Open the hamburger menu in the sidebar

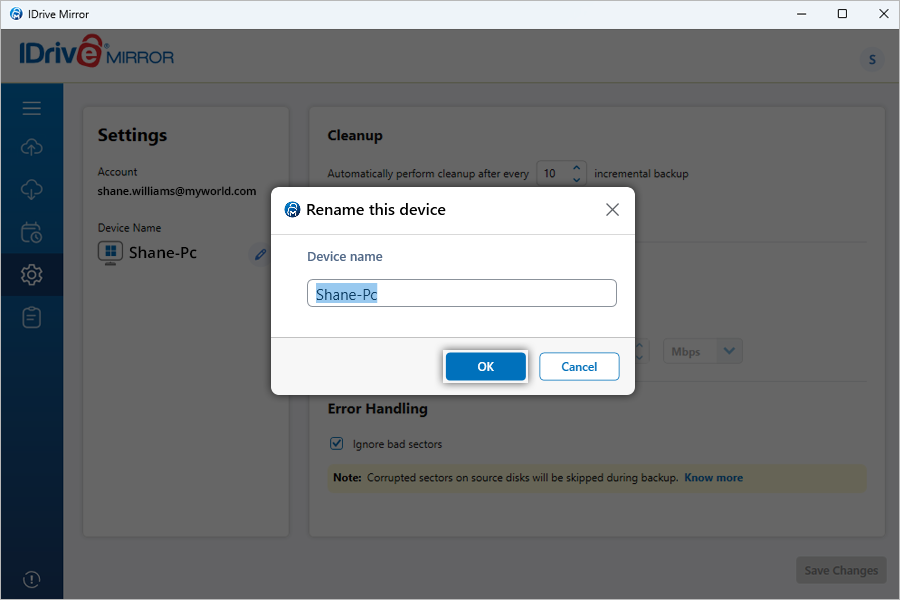click(x=31, y=108)
